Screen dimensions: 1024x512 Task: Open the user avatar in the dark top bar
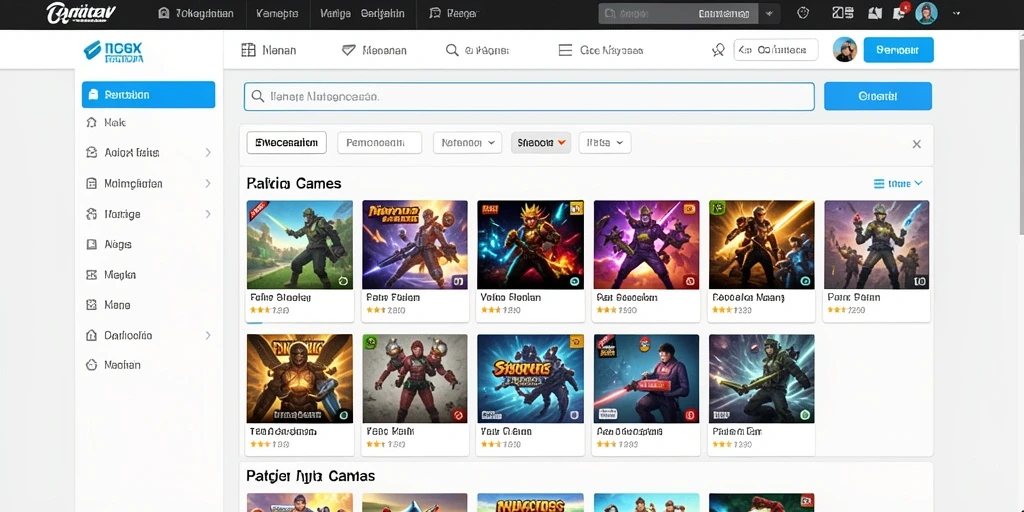(x=926, y=13)
